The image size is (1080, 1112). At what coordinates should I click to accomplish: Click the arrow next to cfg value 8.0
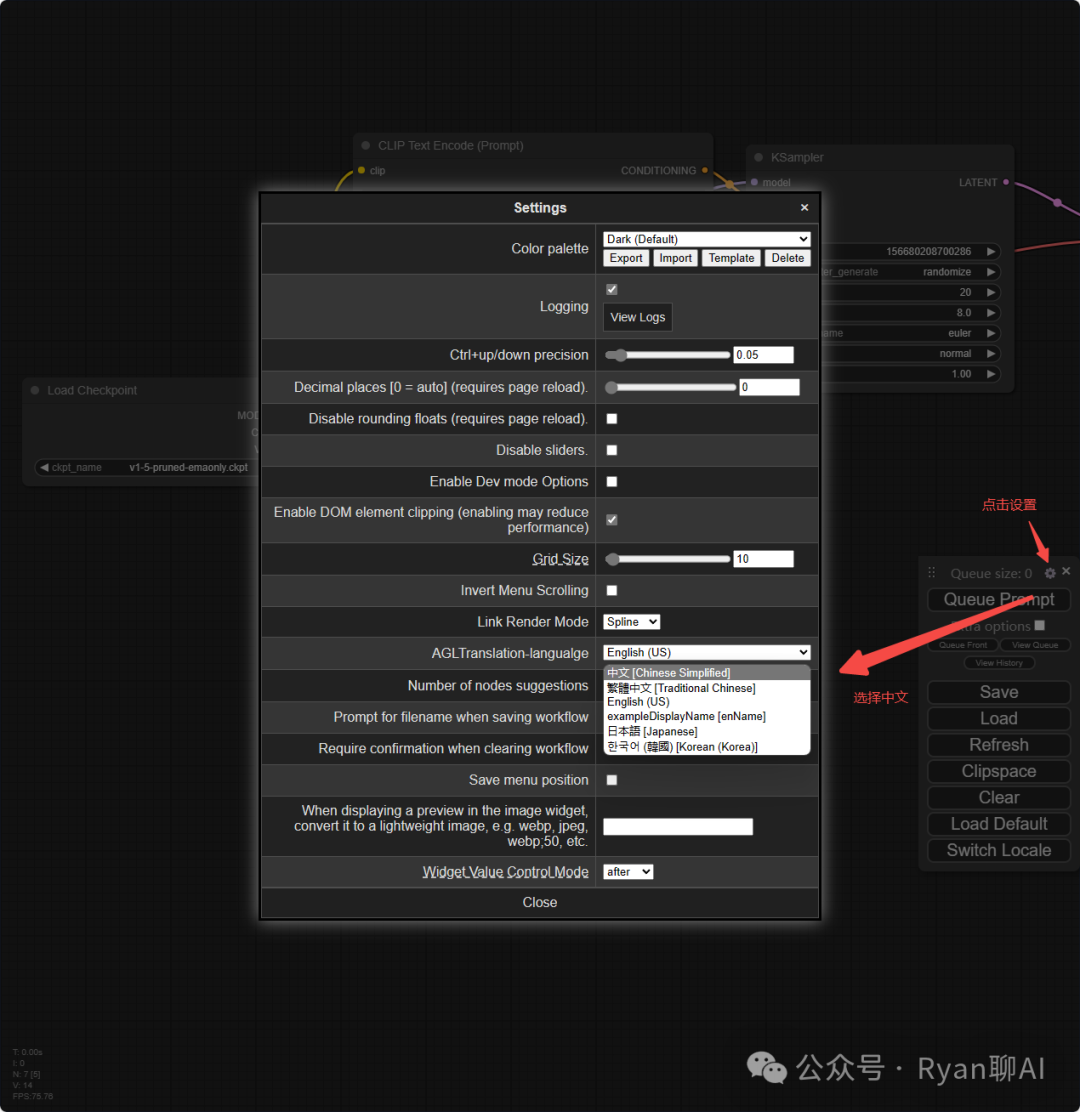[x=991, y=313]
